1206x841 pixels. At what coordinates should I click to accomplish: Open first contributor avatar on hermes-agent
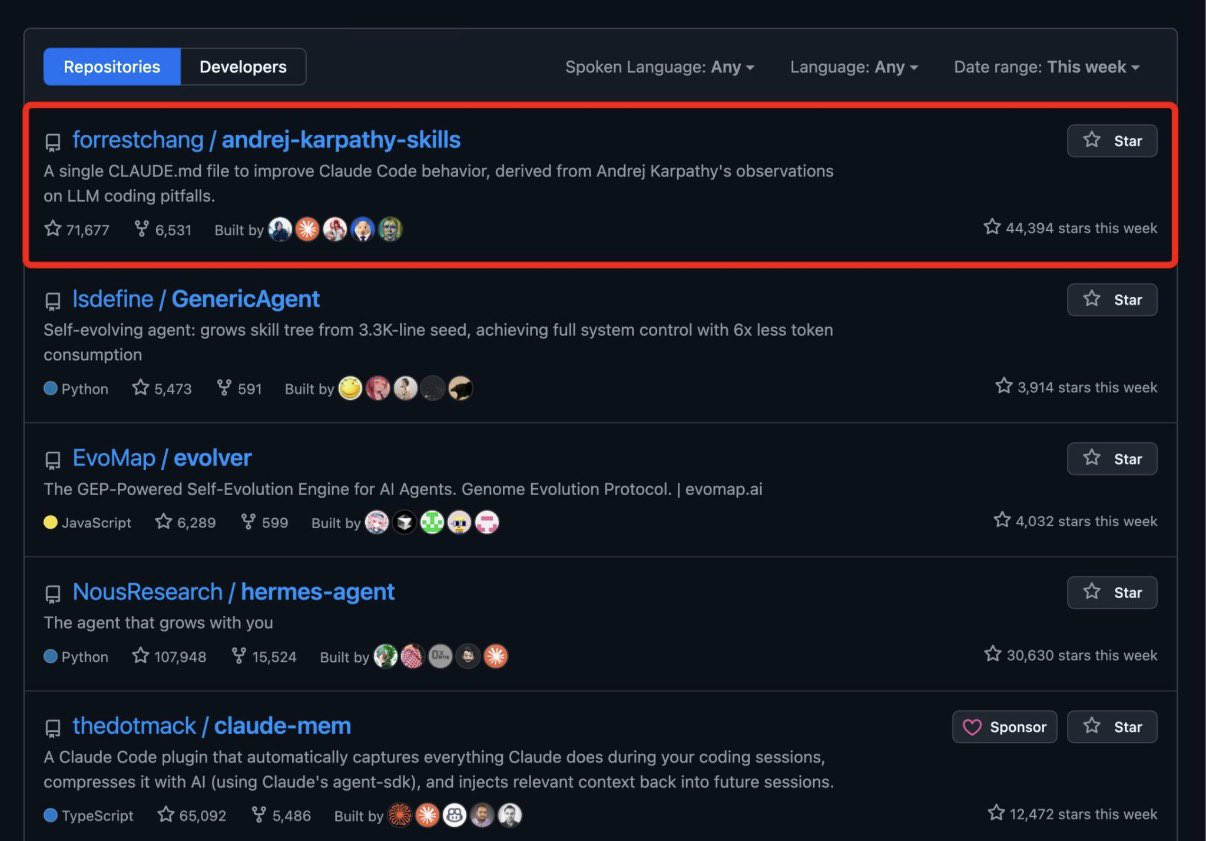click(385, 656)
